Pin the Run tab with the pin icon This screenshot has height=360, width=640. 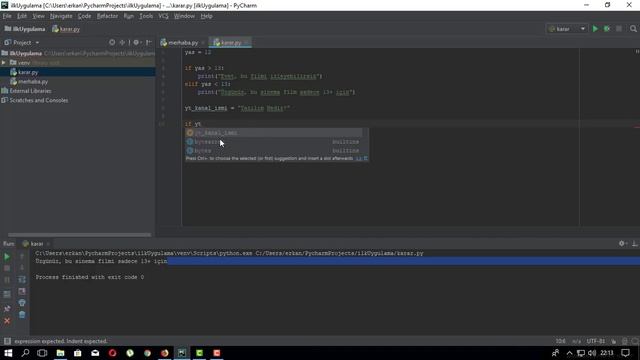[x=7, y=309]
